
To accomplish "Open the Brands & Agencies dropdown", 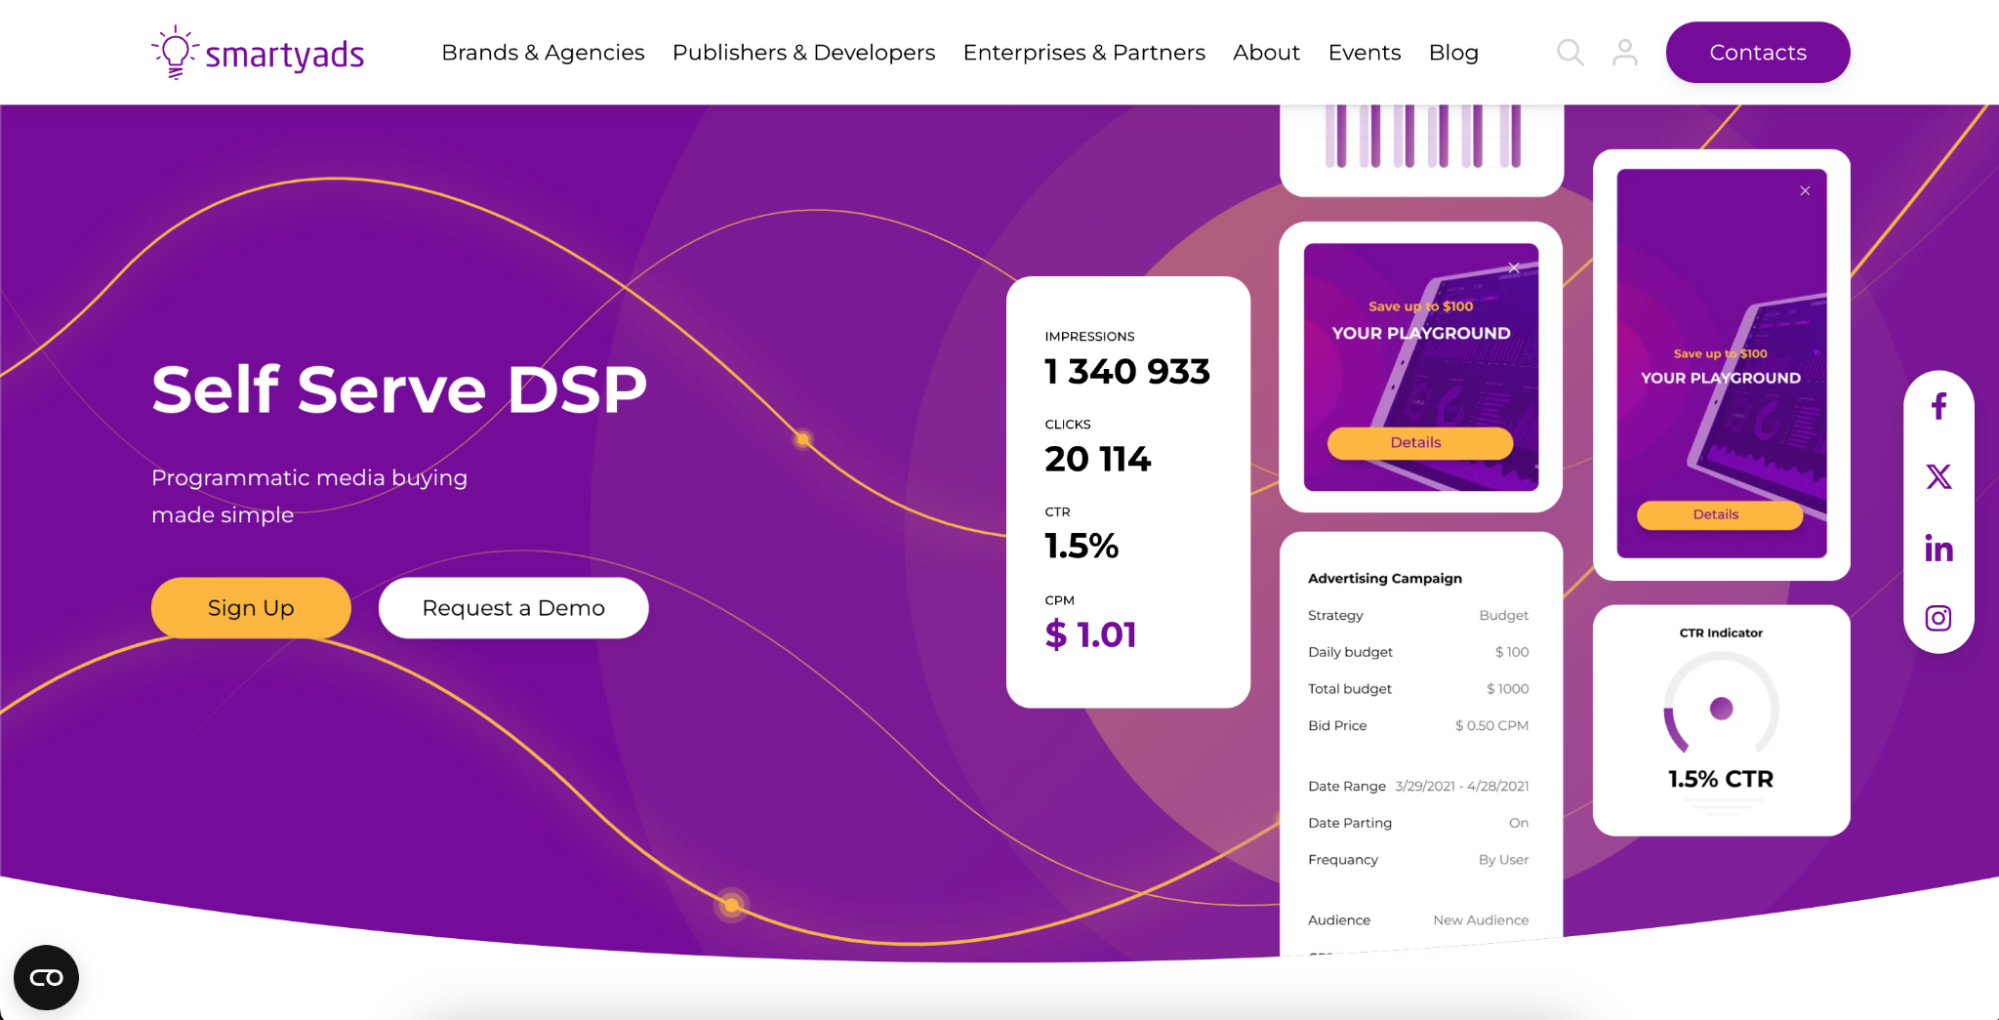I will 543,52.
